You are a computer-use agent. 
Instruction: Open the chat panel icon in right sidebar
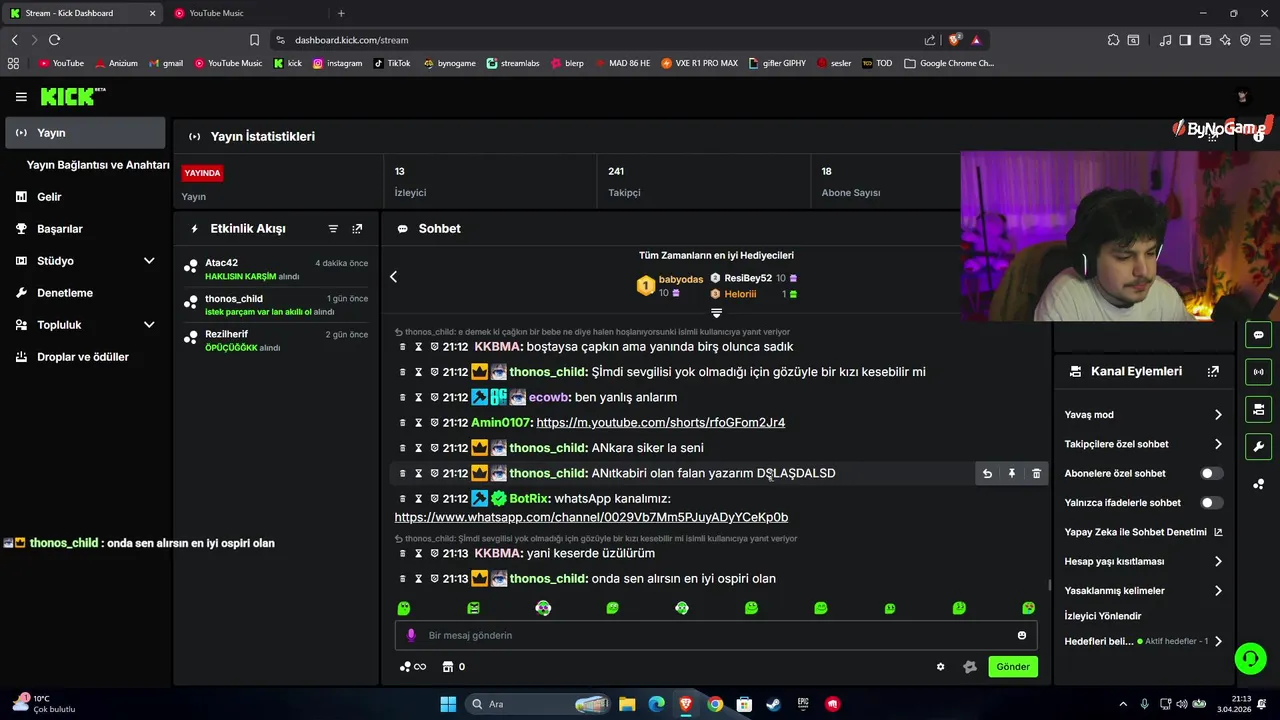[1258, 335]
